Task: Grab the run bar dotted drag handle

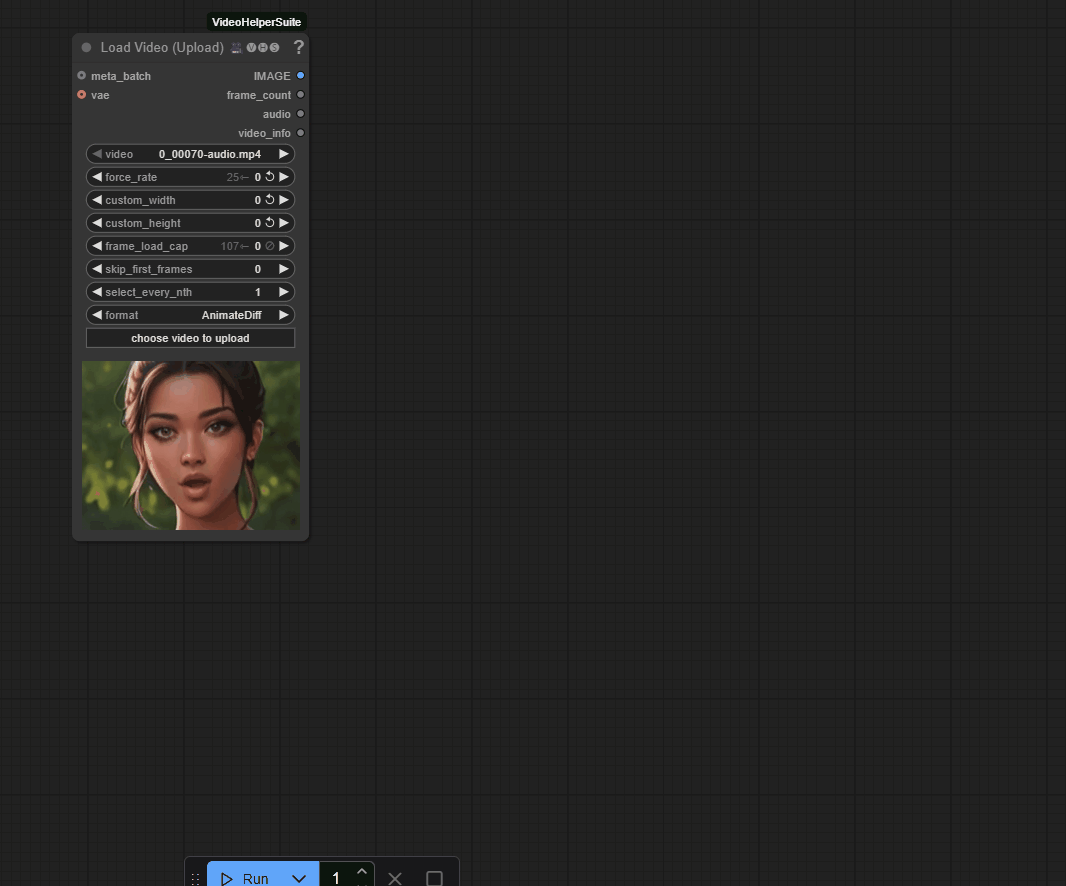Action: click(196, 879)
